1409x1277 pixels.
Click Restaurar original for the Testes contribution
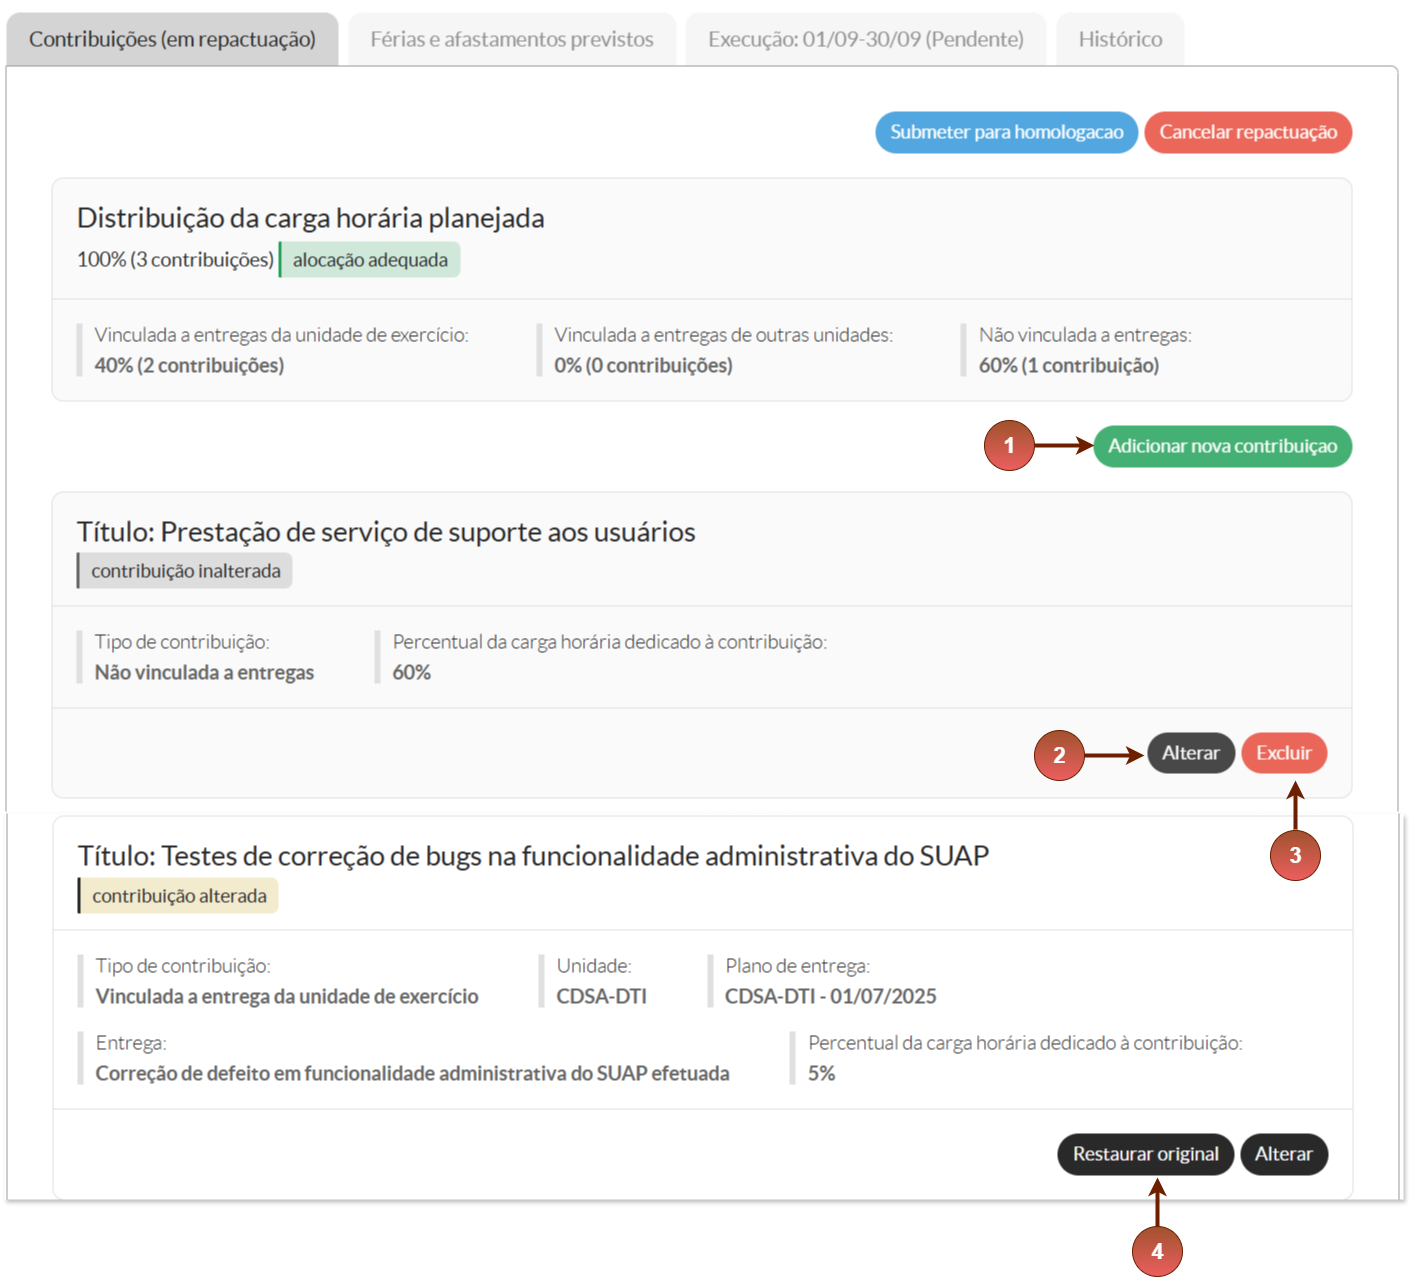tap(1145, 1154)
